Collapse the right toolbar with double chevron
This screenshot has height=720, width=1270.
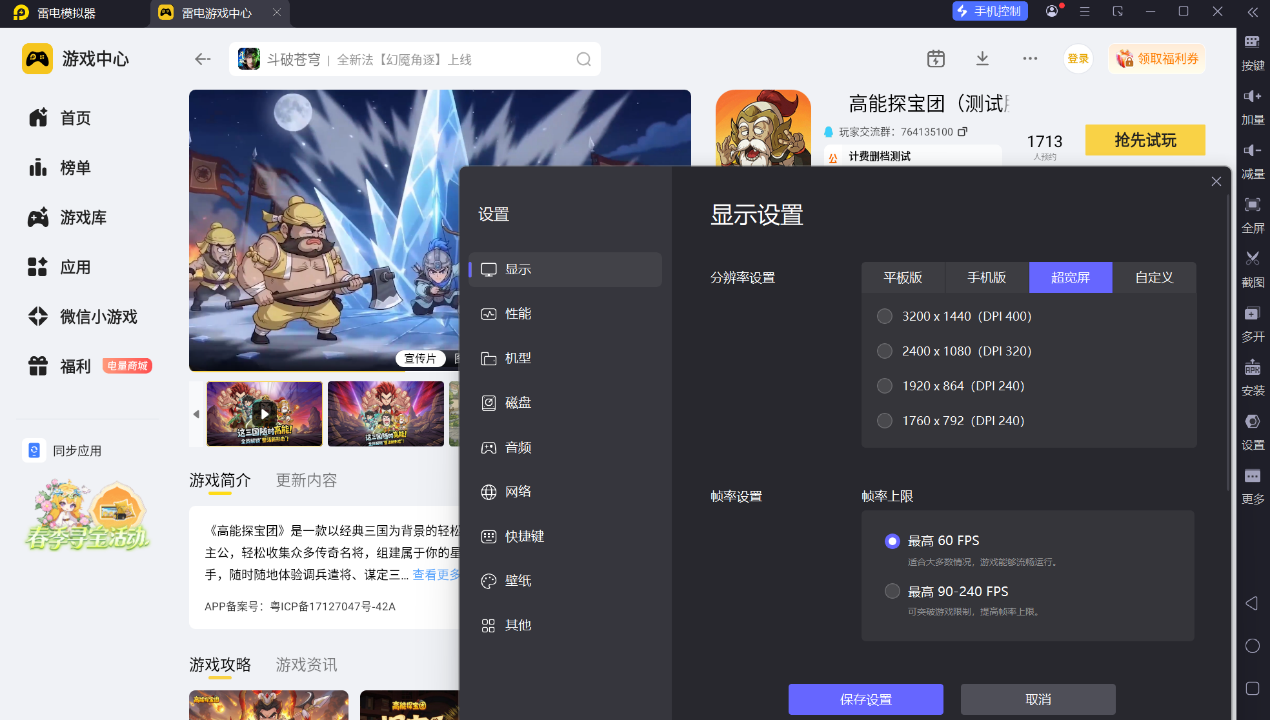(x=1252, y=12)
